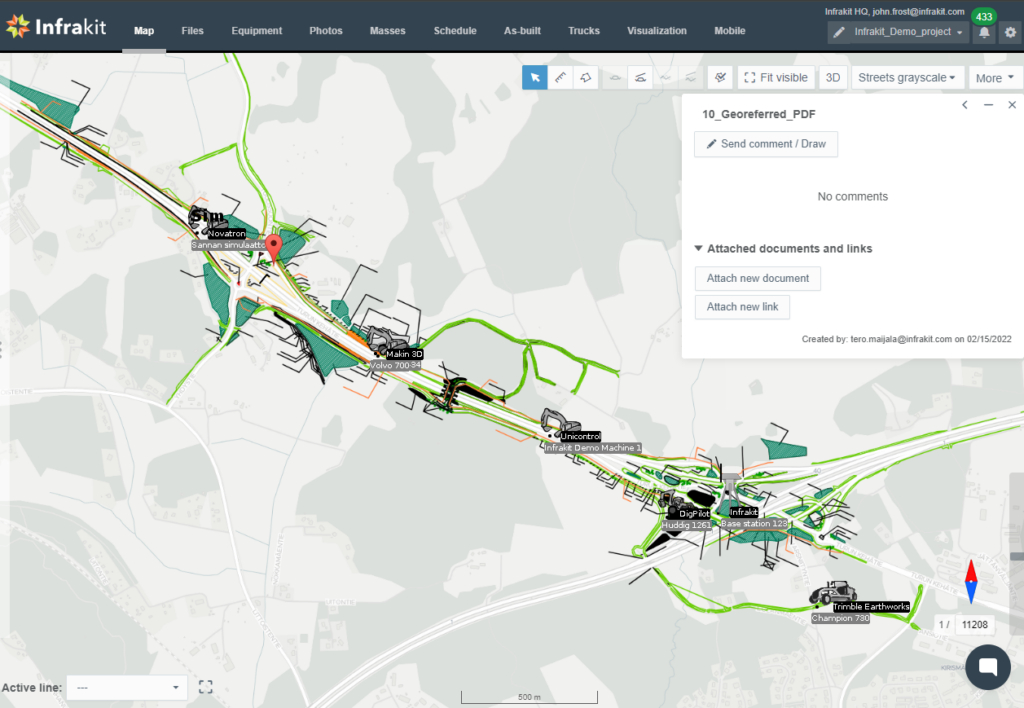Click the fullscreen icon beside Active line
This screenshot has height=708, width=1024.
pos(206,687)
